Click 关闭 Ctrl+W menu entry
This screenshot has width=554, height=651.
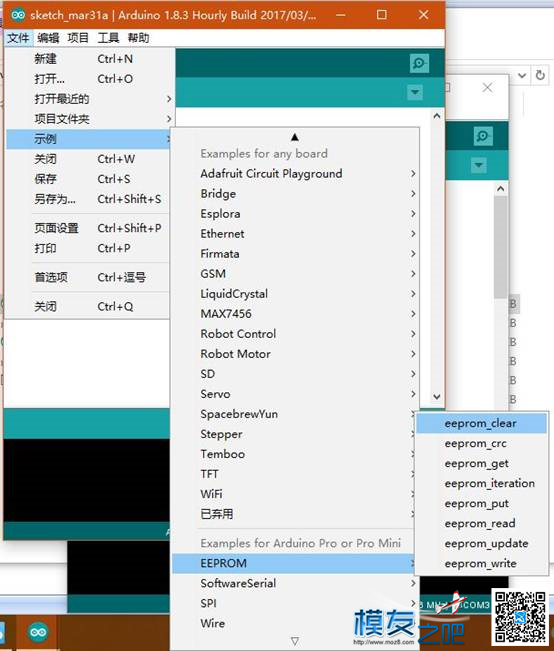(x=89, y=159)
